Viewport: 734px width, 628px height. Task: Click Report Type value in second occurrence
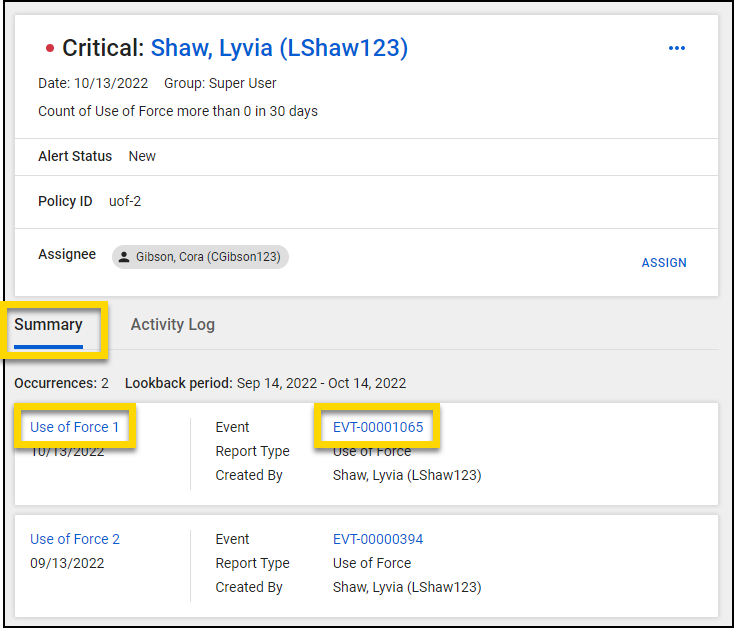372,563
